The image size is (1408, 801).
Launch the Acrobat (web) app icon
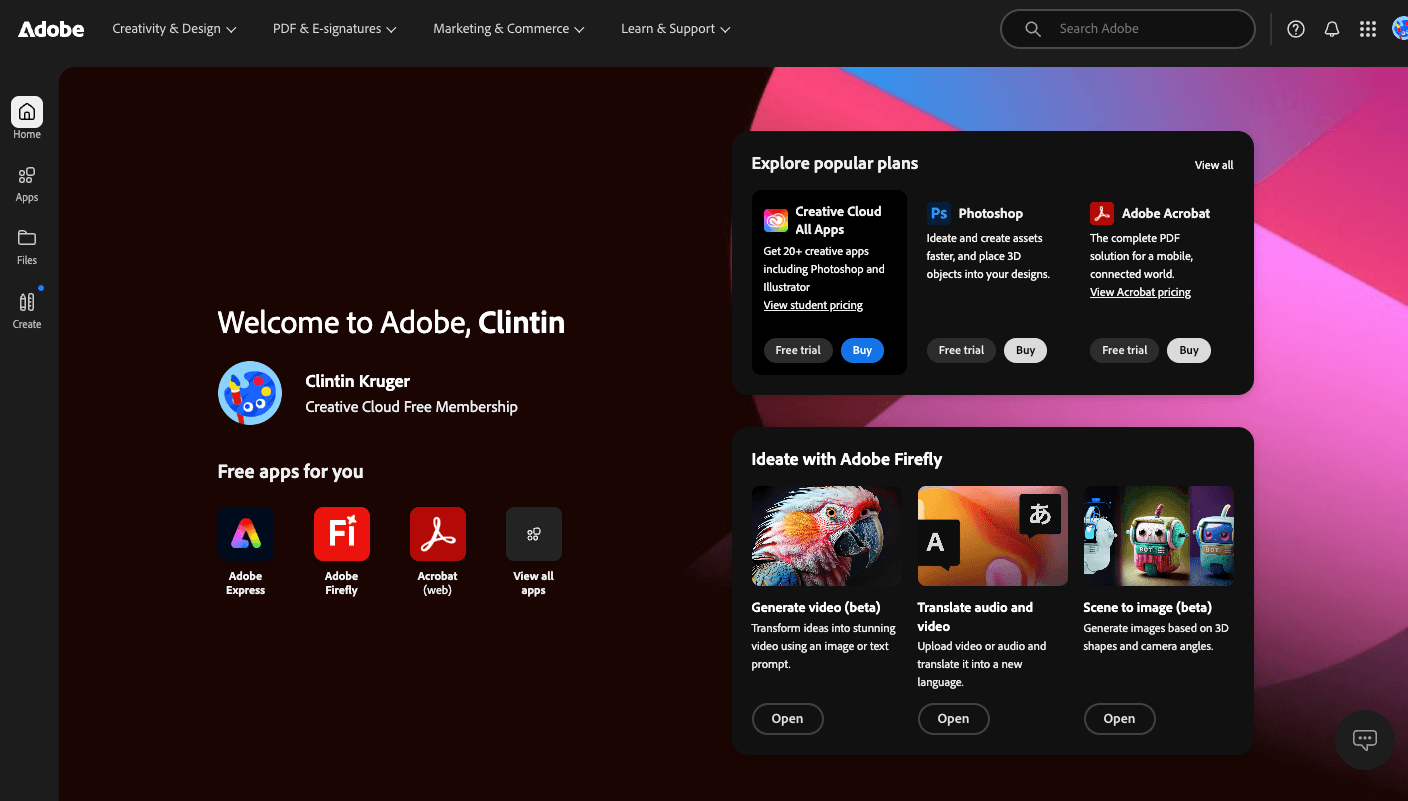(438, 534)
